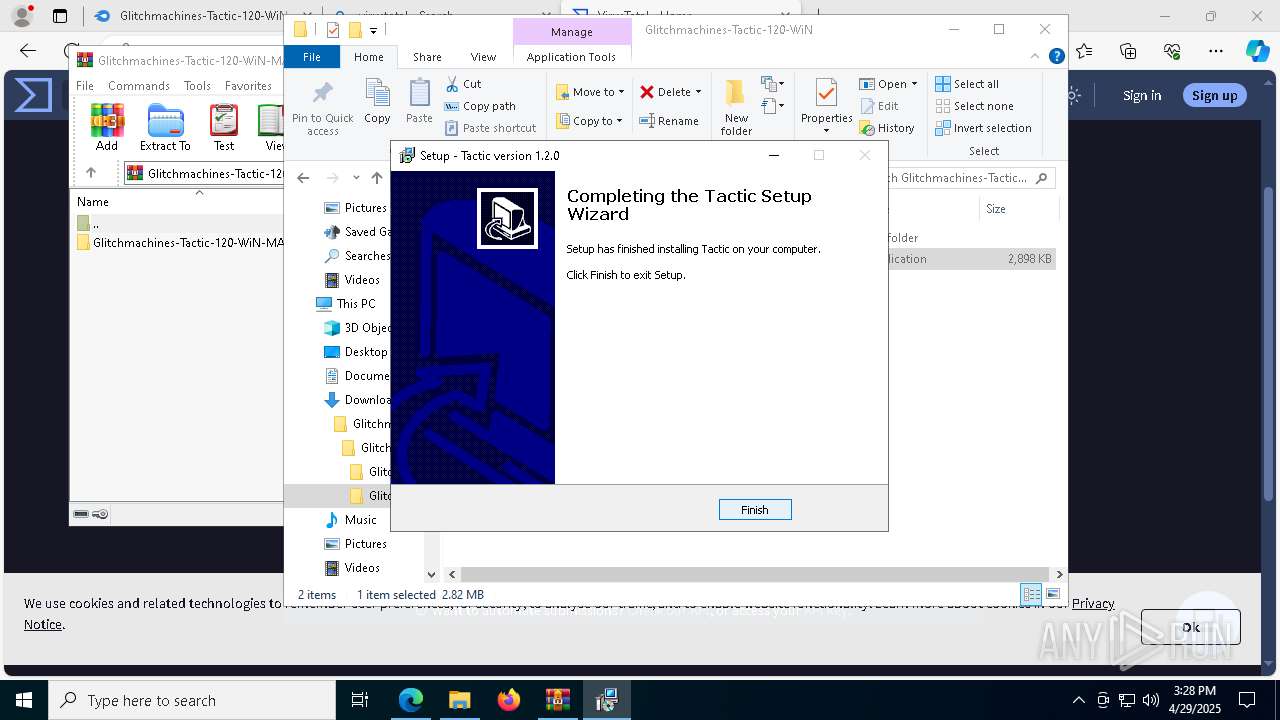The image size is (1280, 720).
Task: Click Sign in on browser page
Action: pos(1142,95)
